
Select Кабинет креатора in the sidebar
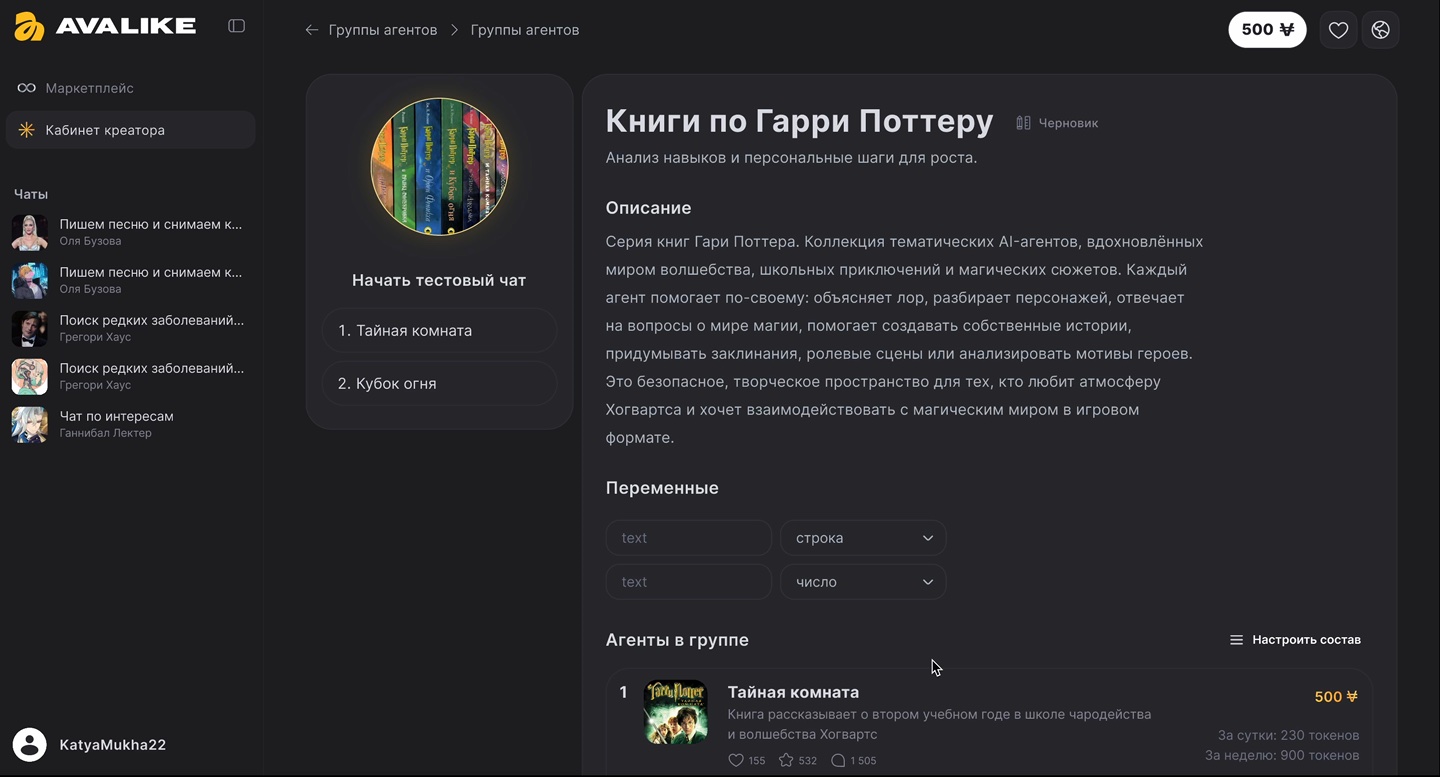[131, 130]
